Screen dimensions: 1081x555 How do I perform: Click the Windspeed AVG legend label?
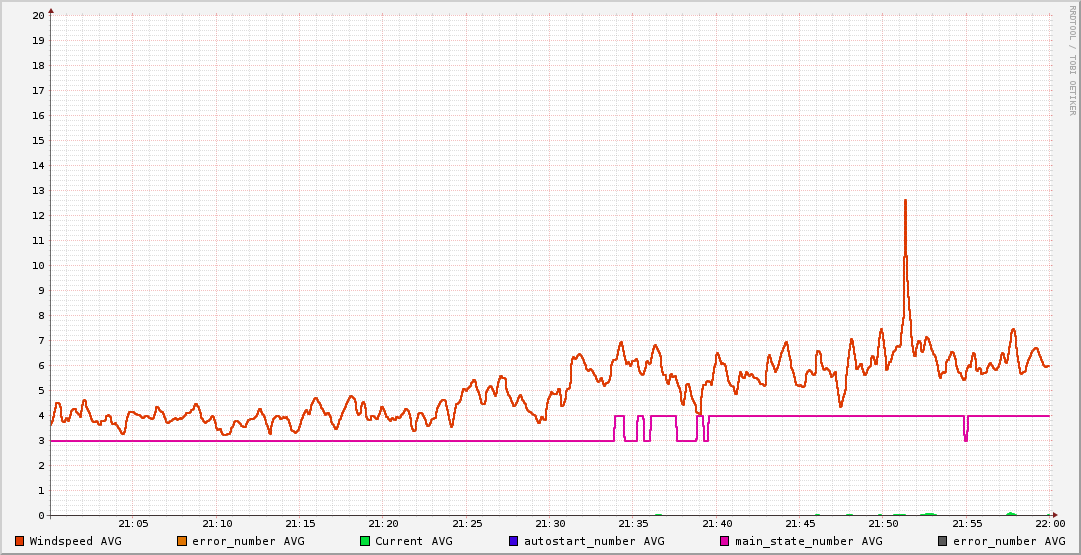pyautogui.click(x=75, y=541)
